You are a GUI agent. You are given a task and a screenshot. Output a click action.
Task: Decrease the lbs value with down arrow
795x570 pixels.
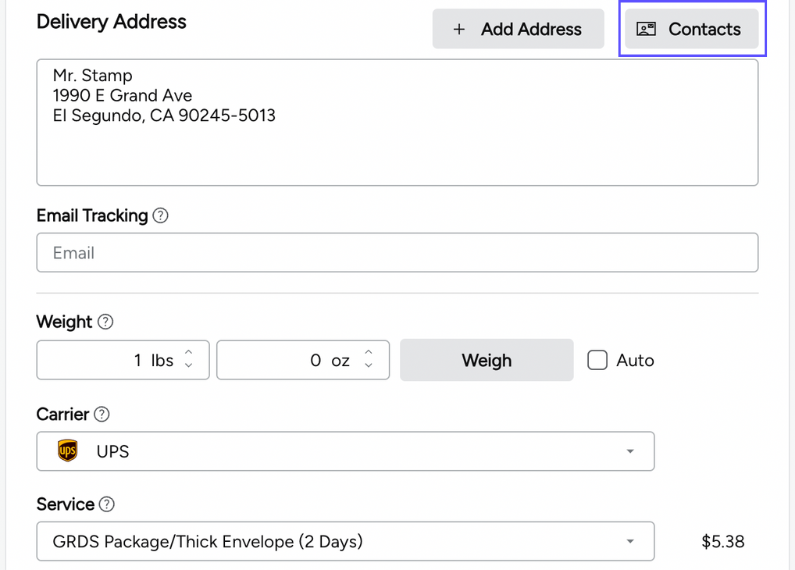pyautogui.click(x=190, y=366)
